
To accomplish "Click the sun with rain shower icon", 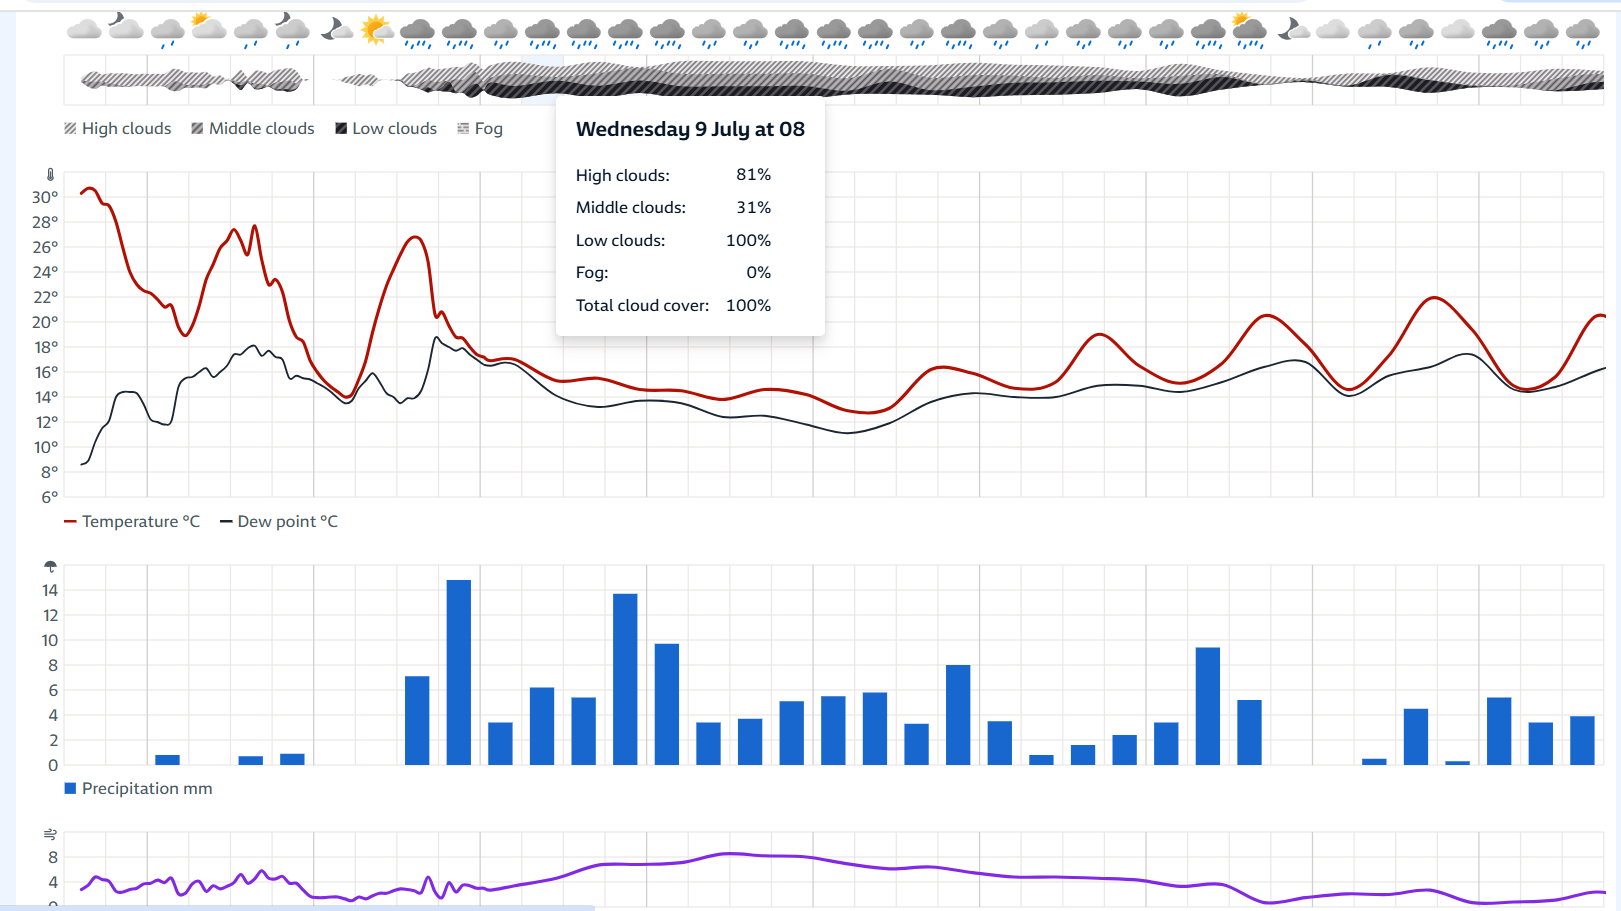I will coord(1248,30).
